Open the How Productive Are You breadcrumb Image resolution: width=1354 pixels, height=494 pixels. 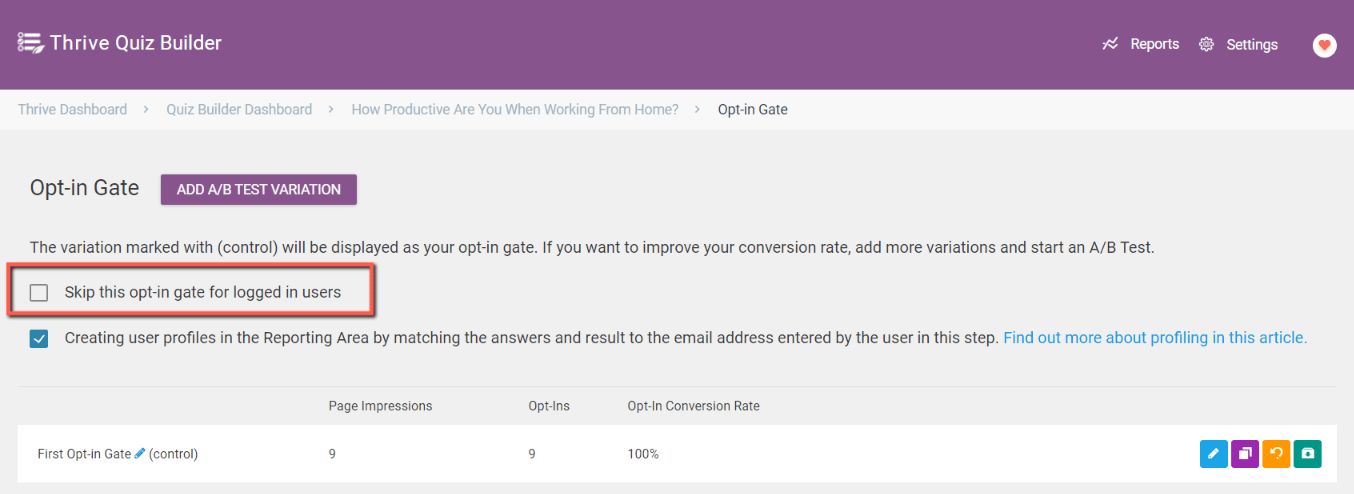click(x=515, y=110)
